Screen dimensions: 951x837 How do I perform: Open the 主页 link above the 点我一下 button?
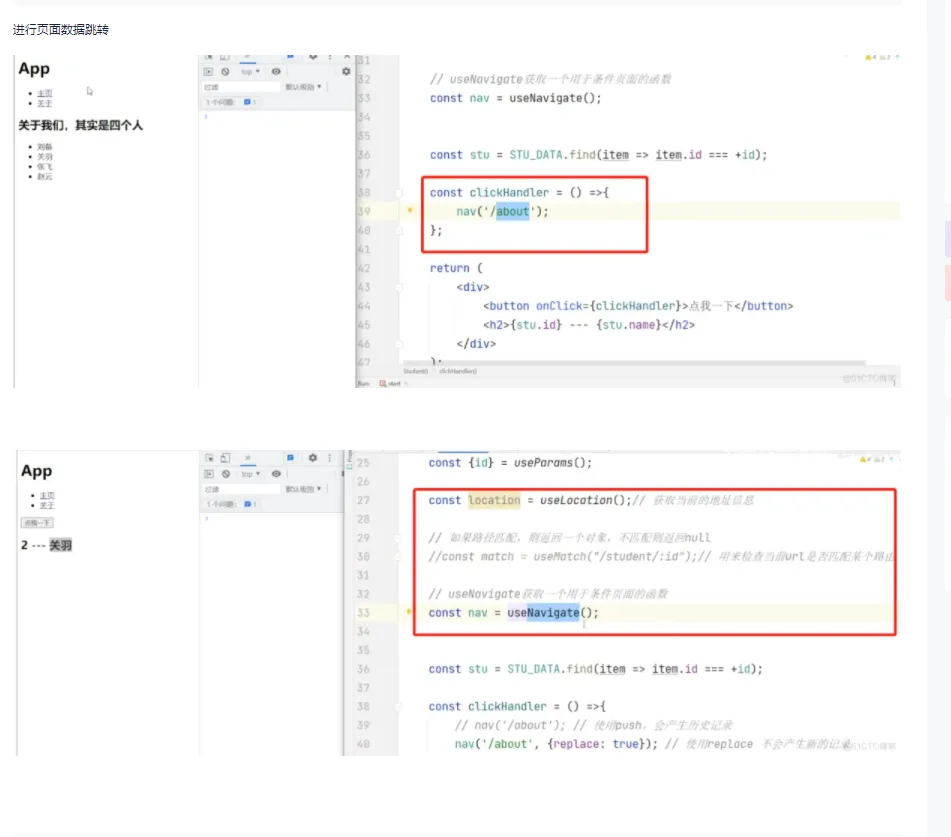47,496
